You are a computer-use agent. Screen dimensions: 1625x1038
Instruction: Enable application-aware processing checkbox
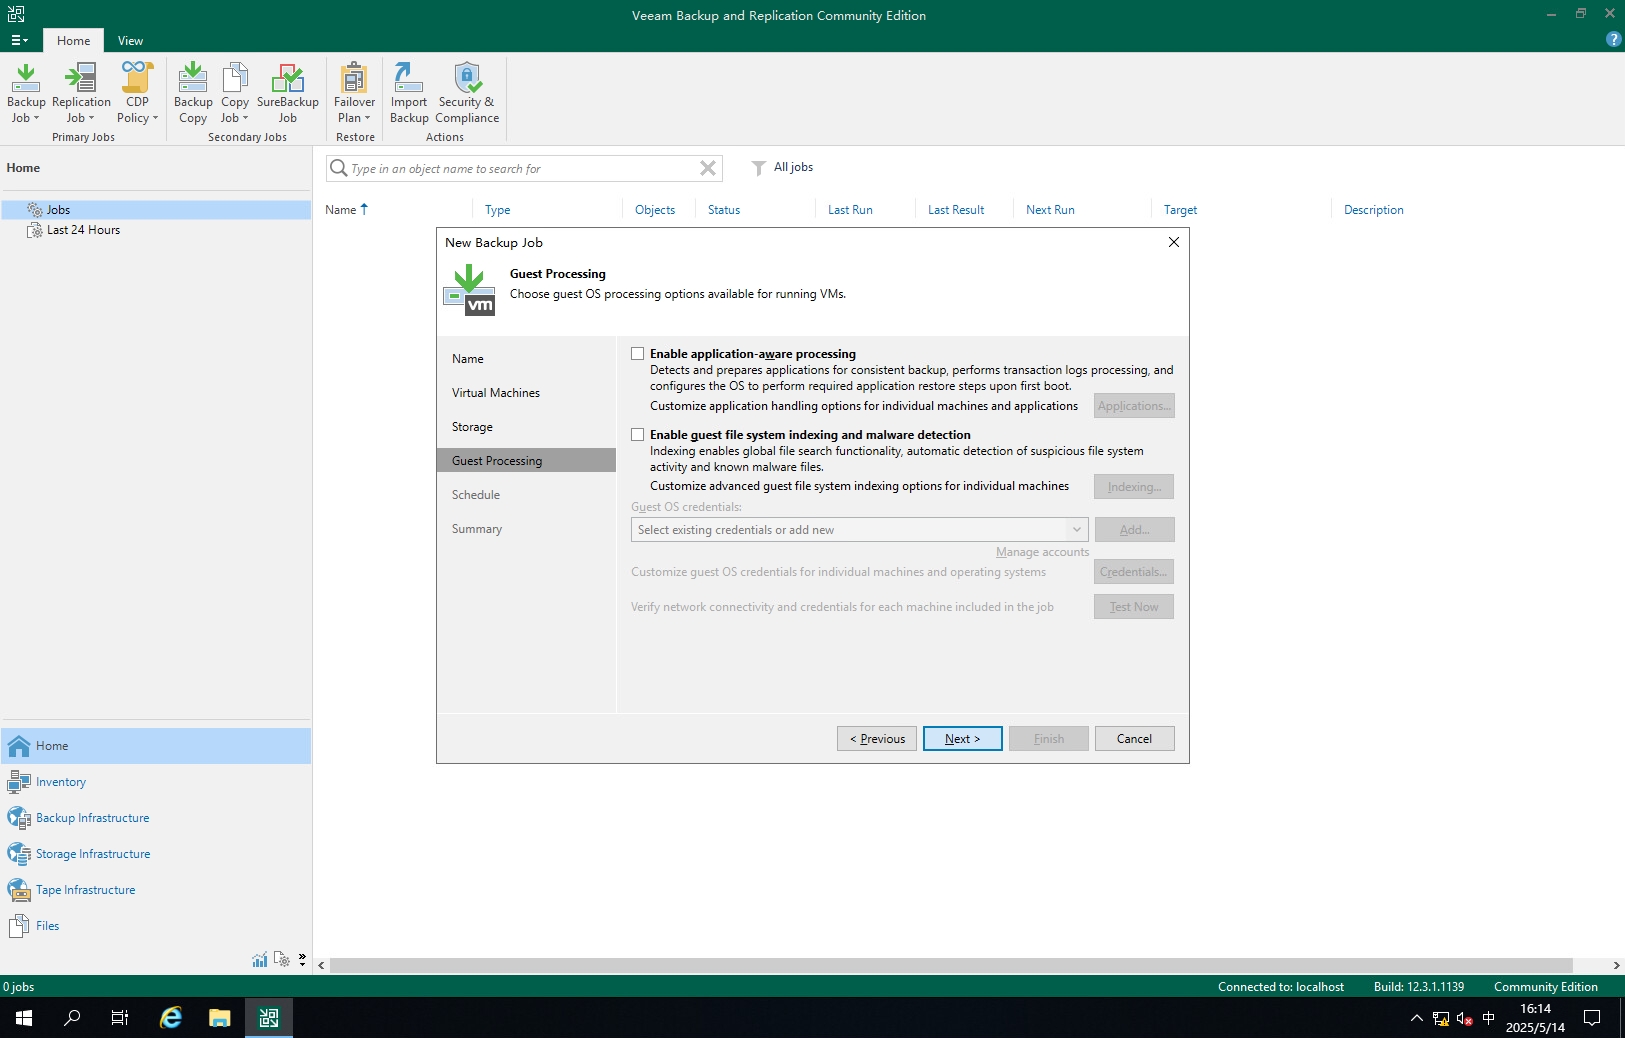[638, 354]
